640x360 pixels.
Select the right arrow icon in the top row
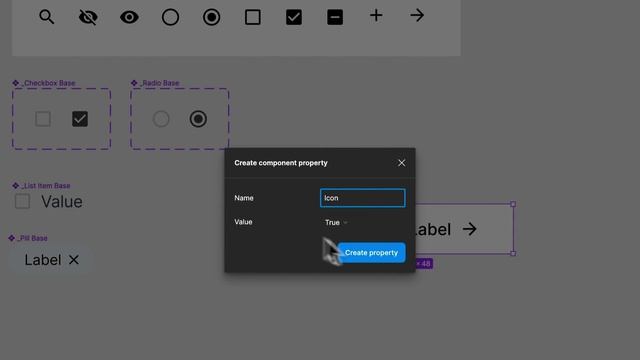pyautogui.click(x=417, y=16)
